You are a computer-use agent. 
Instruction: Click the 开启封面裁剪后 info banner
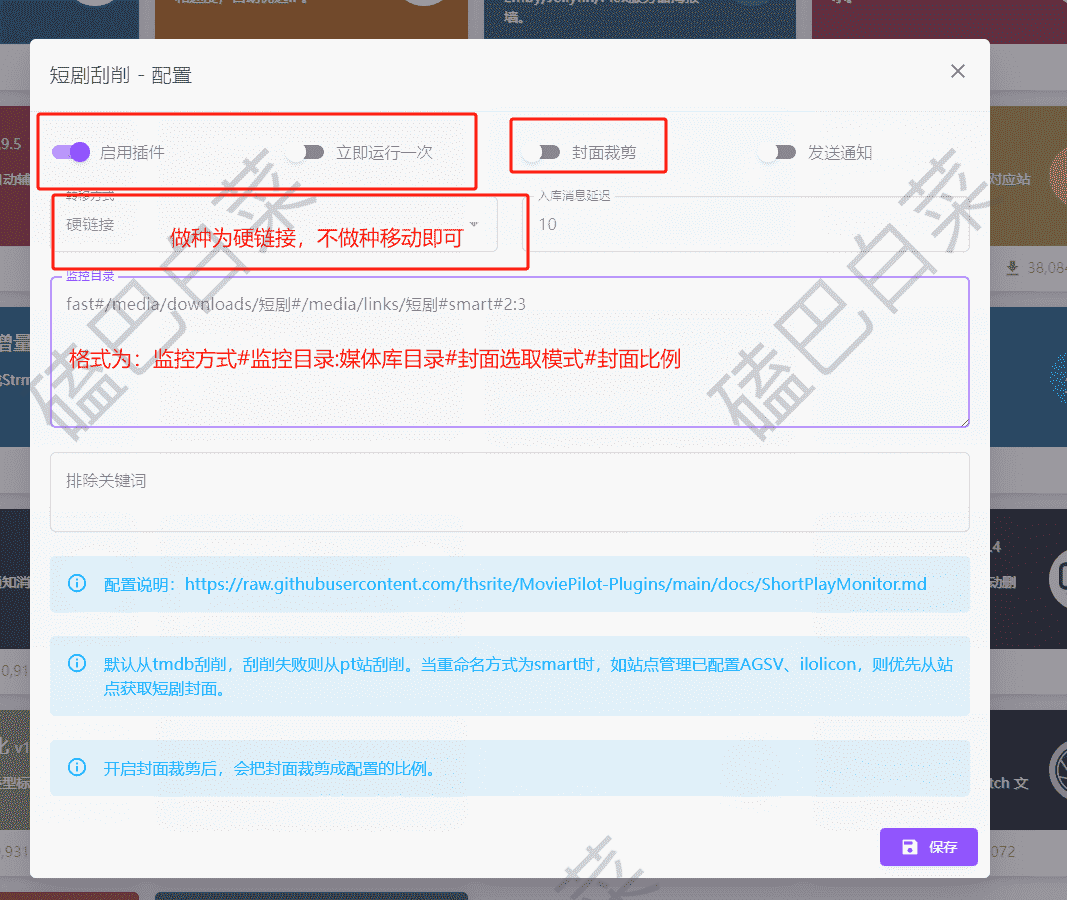(508, 768)
